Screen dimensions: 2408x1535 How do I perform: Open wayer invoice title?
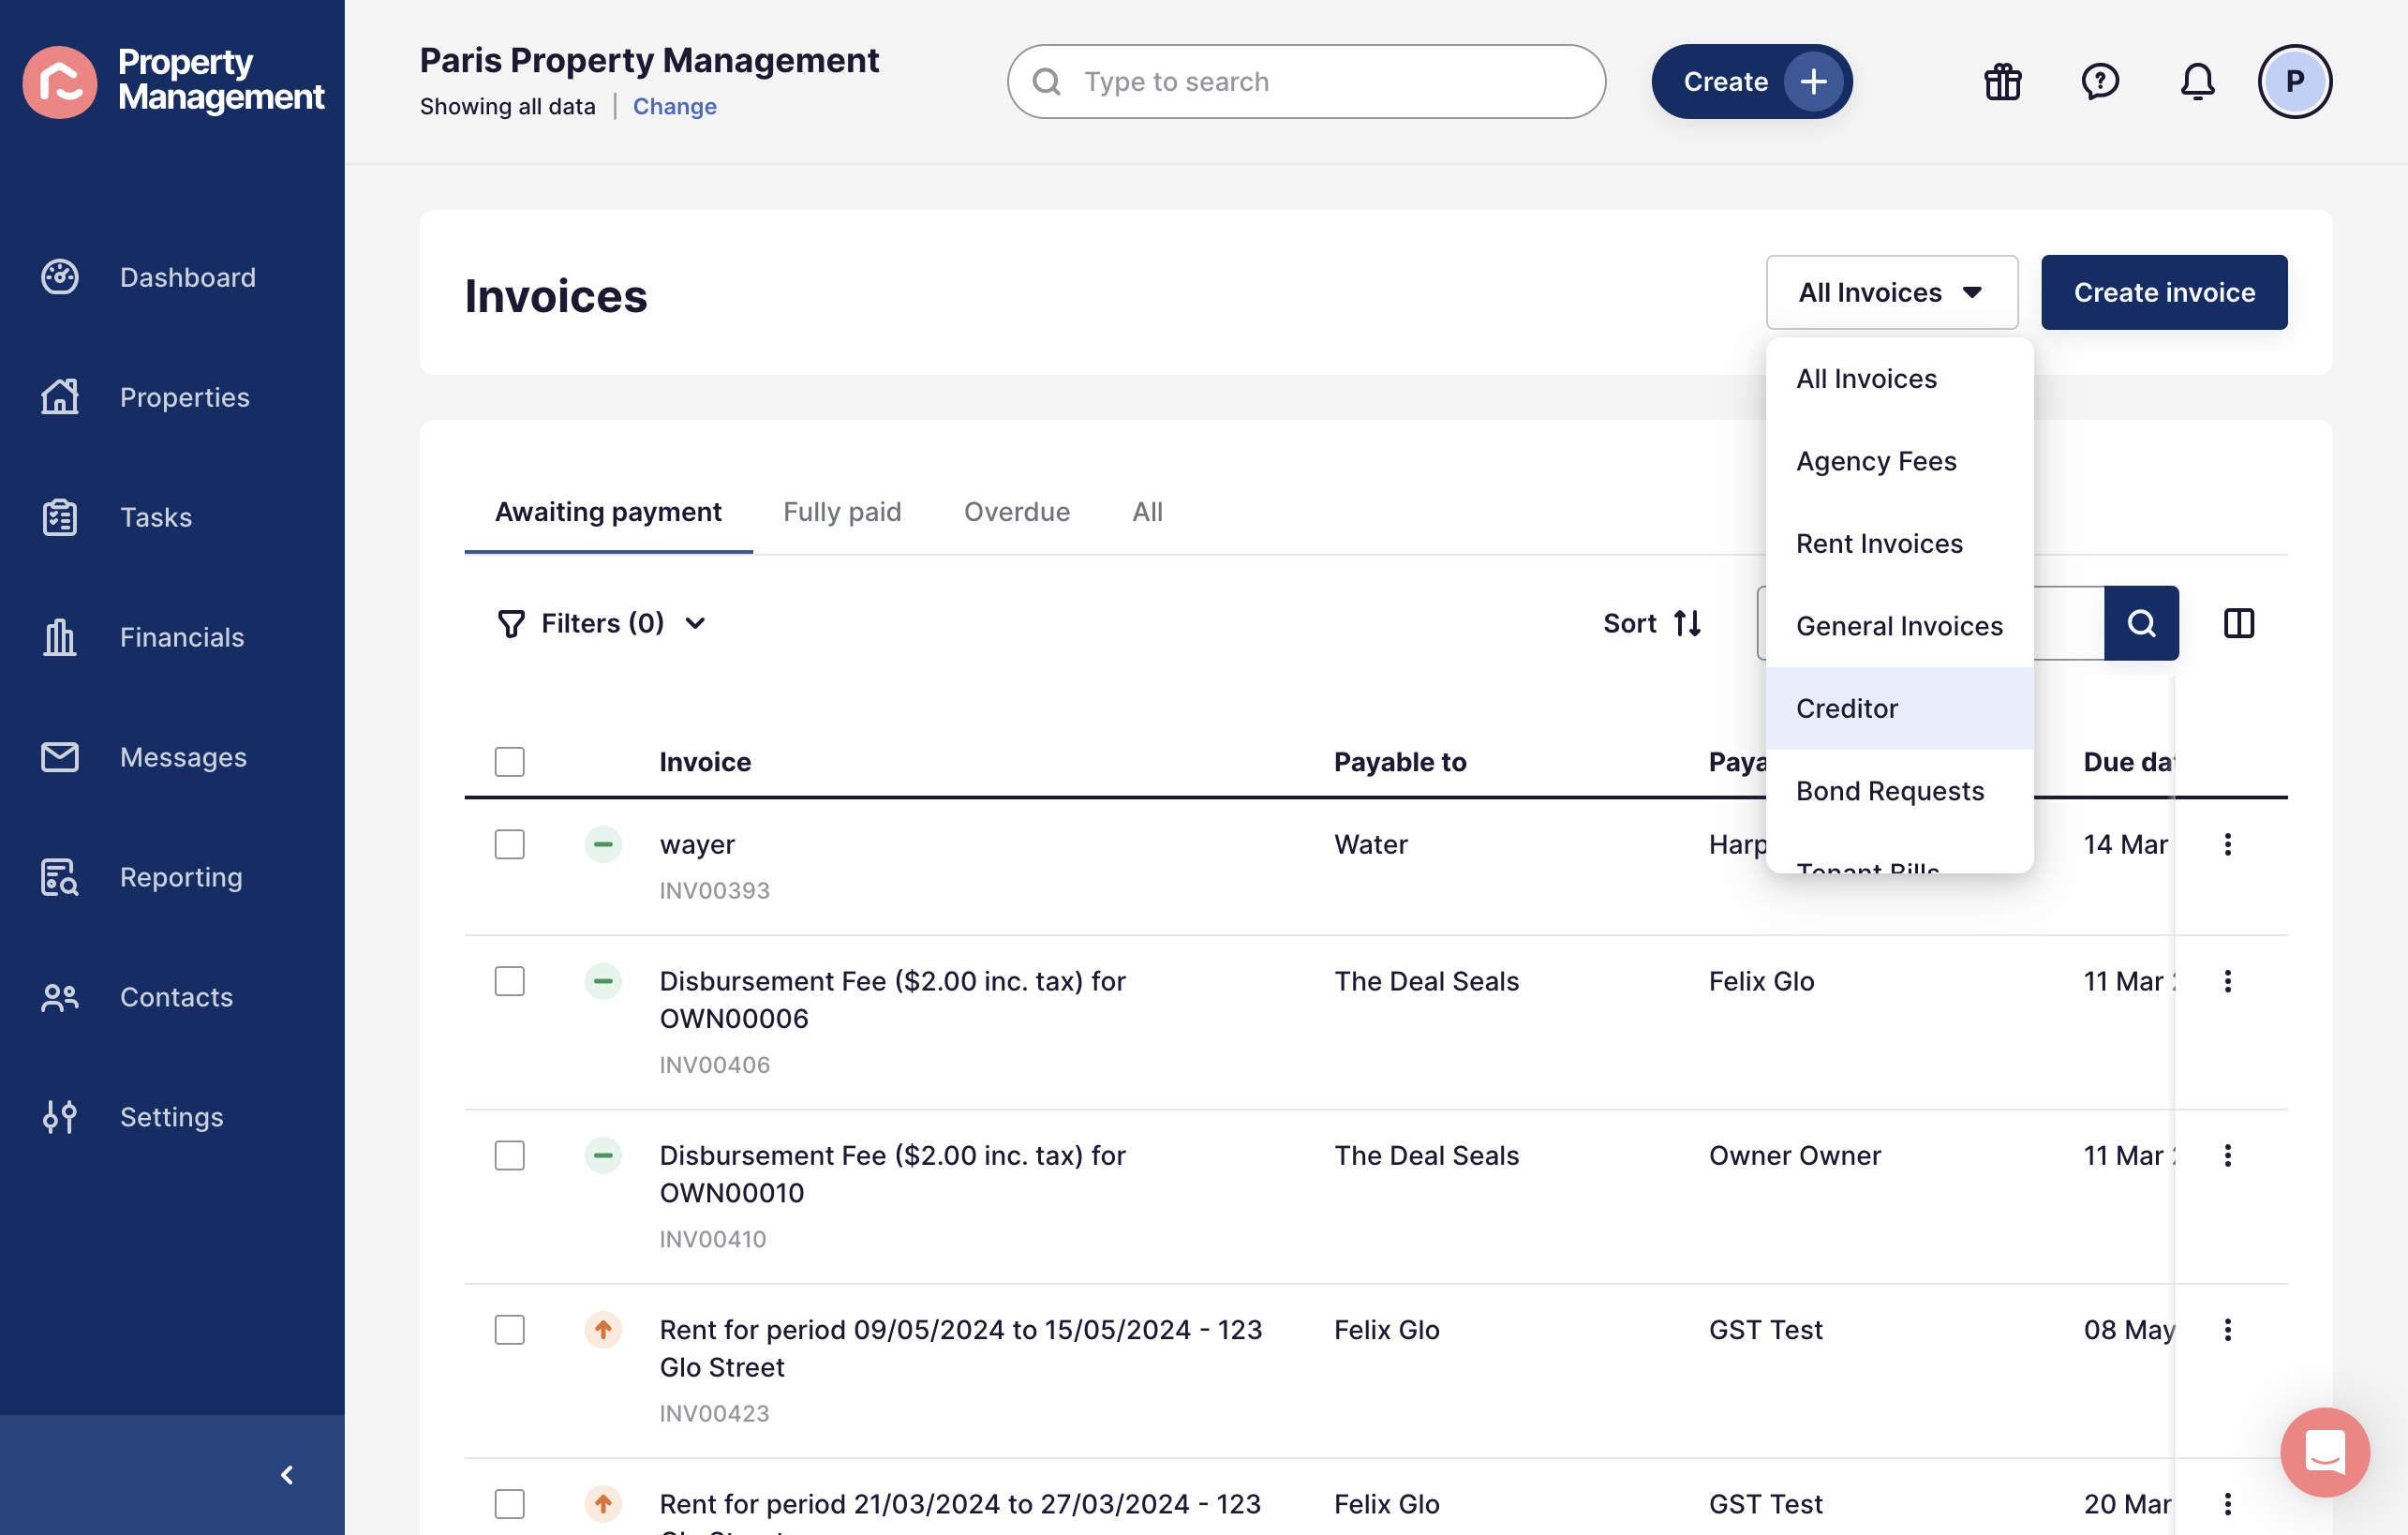click(697, 844)
